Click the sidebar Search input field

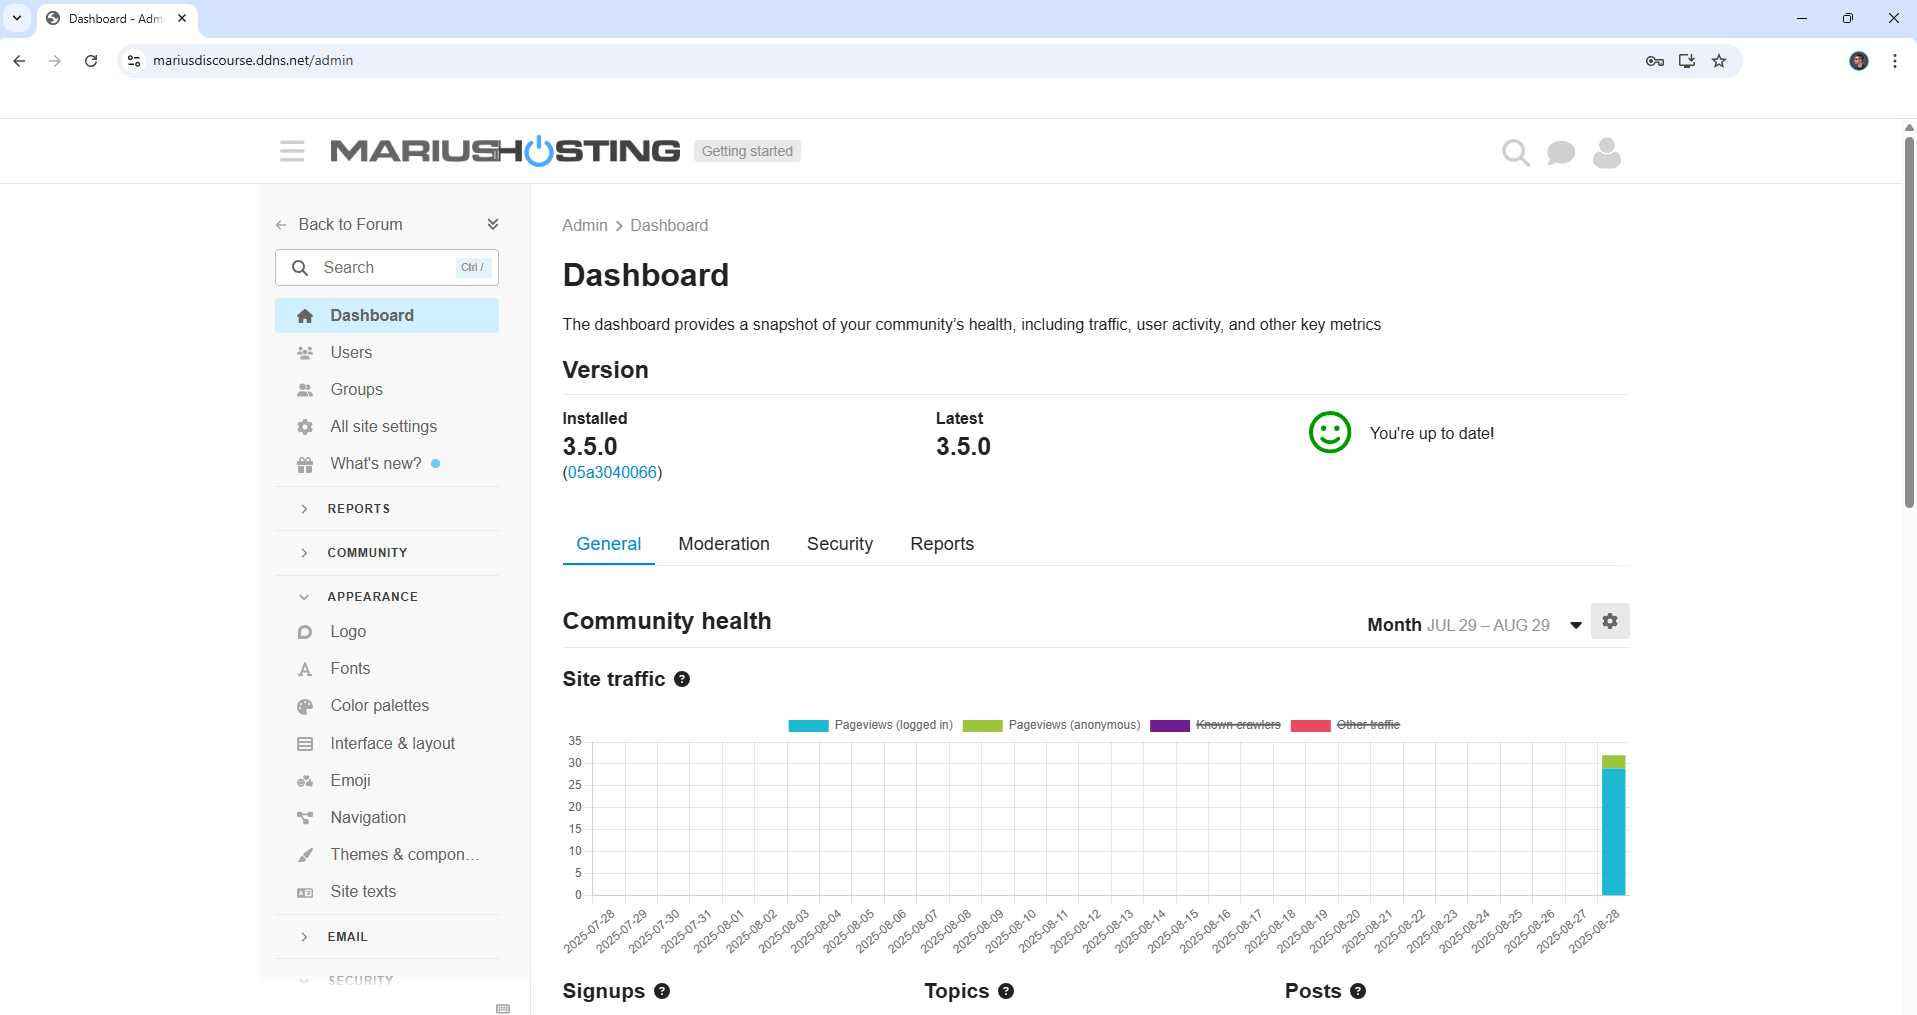pos(387,268)
